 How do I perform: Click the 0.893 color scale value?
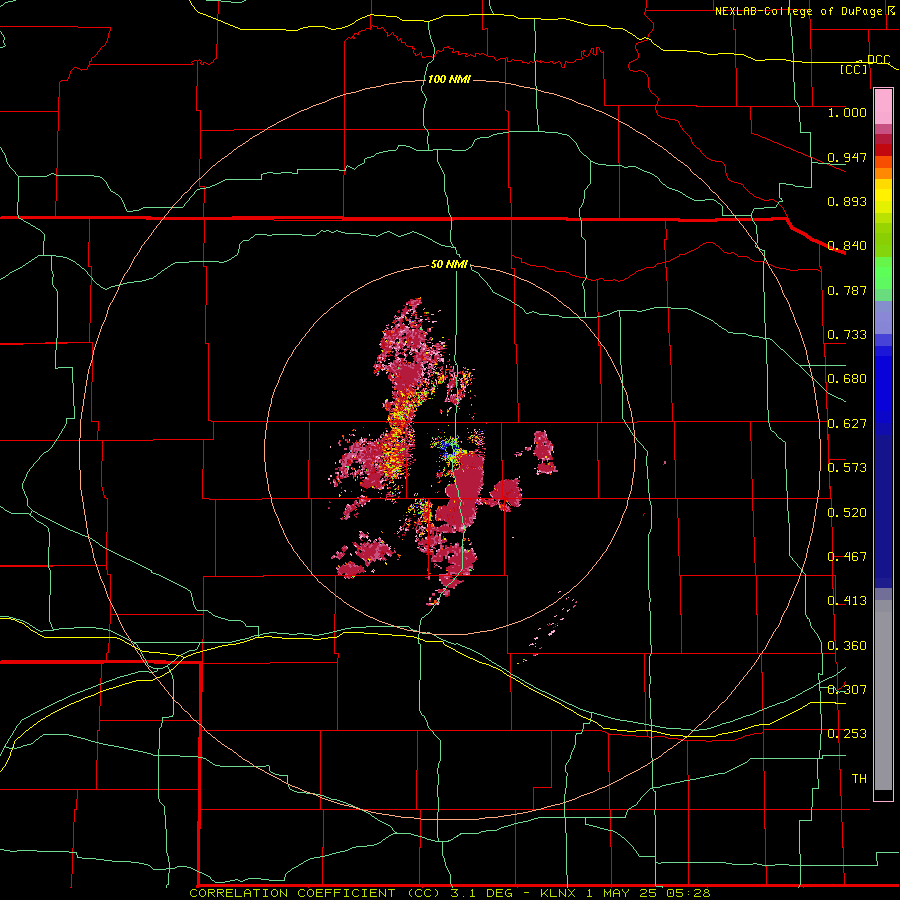tap(847, 201)
